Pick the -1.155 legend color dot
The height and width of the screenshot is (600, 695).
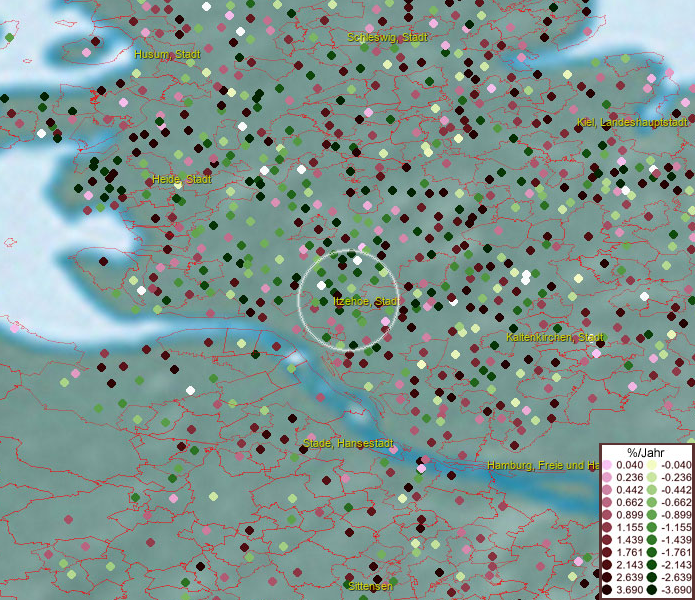652,527
